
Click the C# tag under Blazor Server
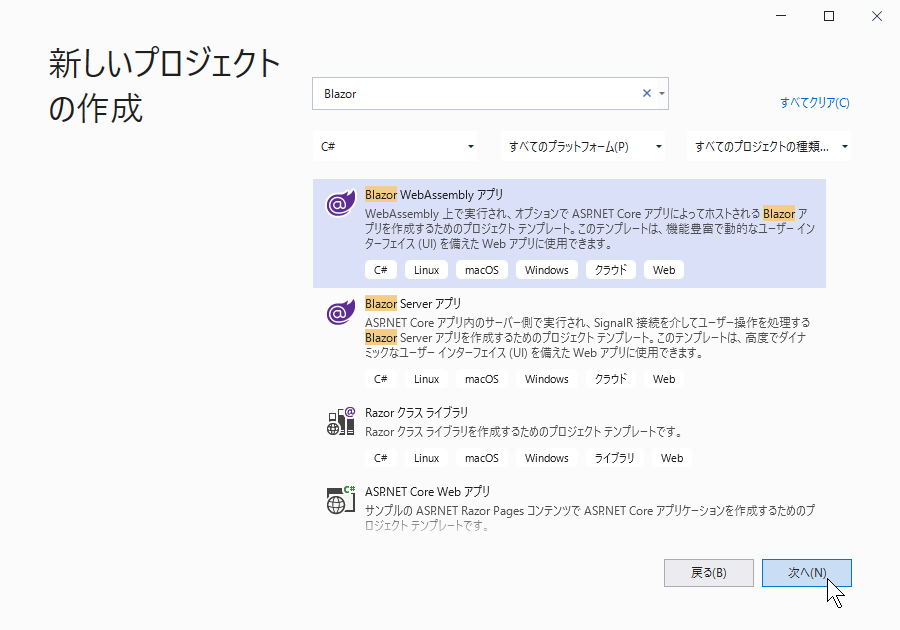click(x=381, y=379)
